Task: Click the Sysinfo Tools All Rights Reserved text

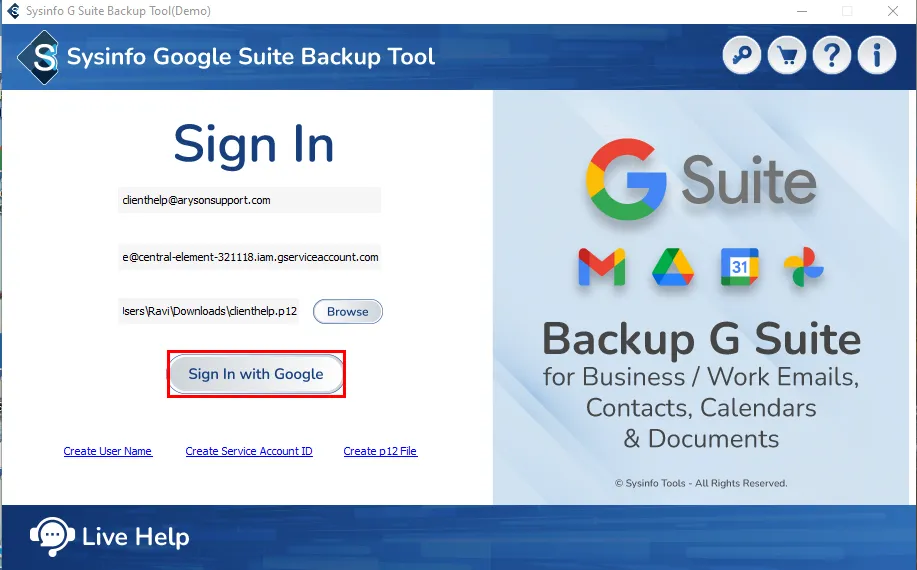Action: coord(701,483)
